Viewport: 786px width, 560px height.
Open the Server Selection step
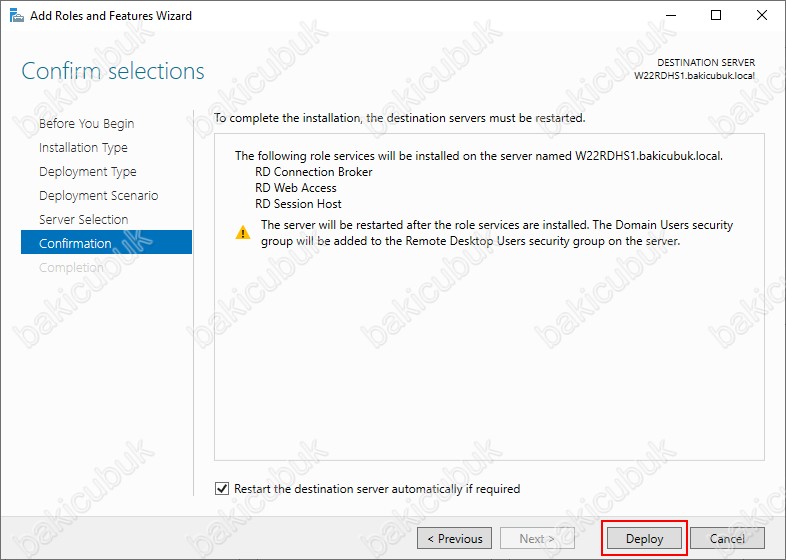pyautogui.click(x=83, y=220)
